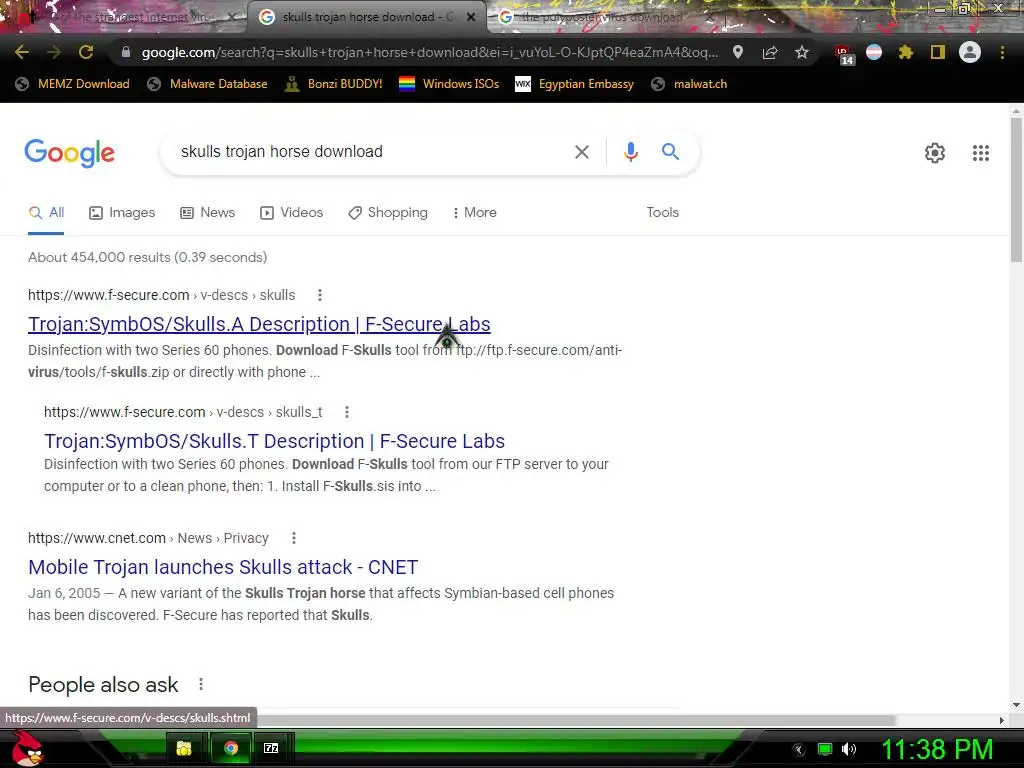Click the f-secure.com v-descs skulls_t breadcrumb
The width and height of the screenshot is (1024, 768).
pyautogui.click(x=184, y=412)
